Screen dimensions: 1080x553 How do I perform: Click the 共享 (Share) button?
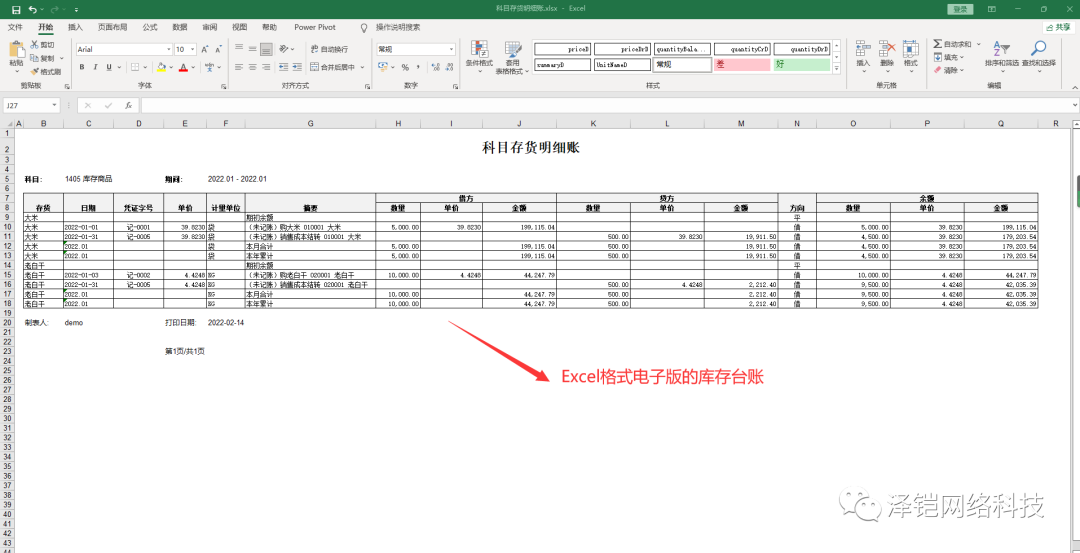pos(1056,27)
